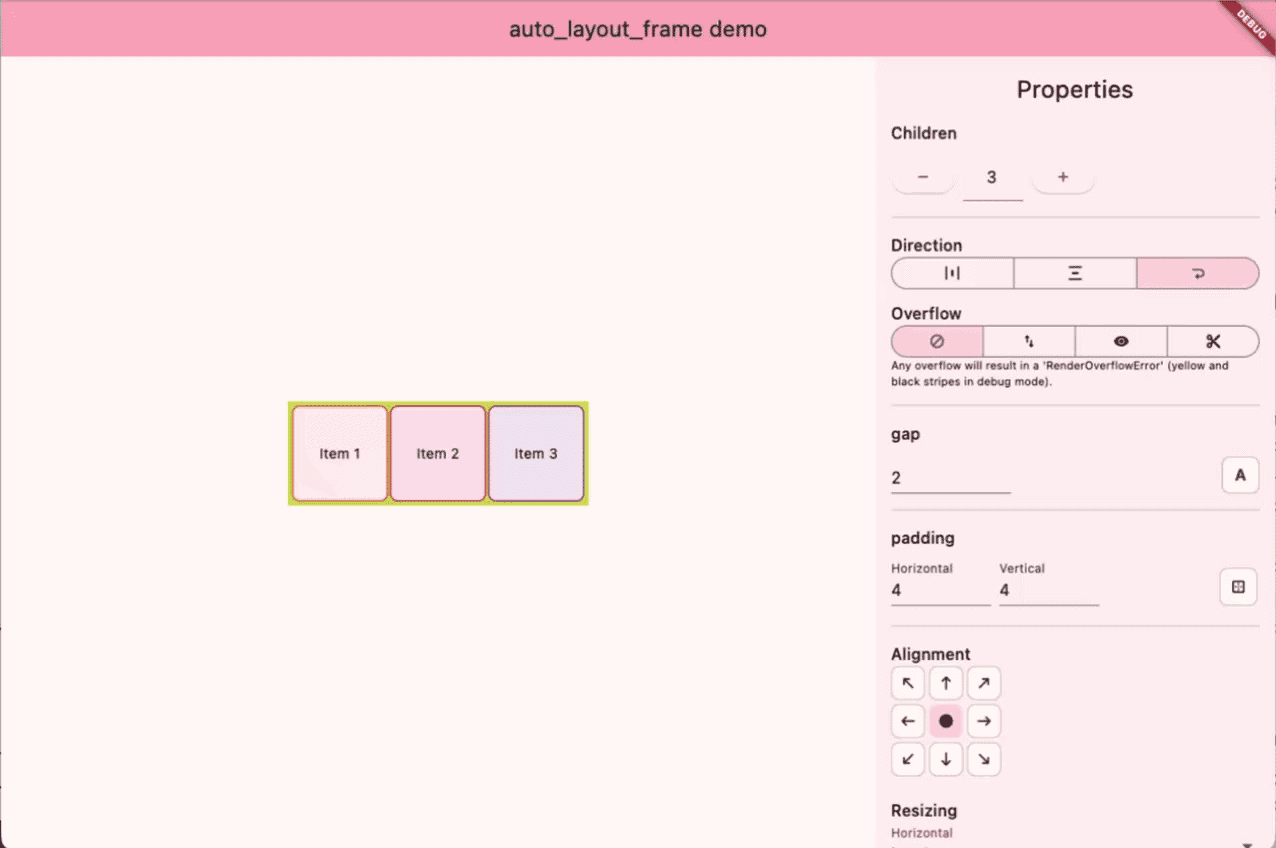Click the gap value input field
Image resolution: width=1276 pixels, height=848 pixels.
pos(950,478)
